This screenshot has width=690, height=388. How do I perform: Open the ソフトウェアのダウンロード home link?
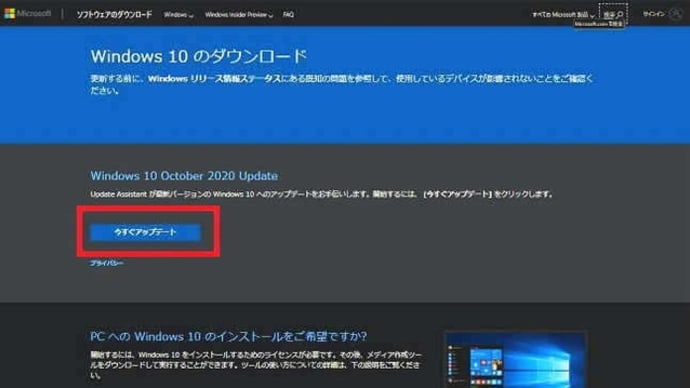pos(114,15)
